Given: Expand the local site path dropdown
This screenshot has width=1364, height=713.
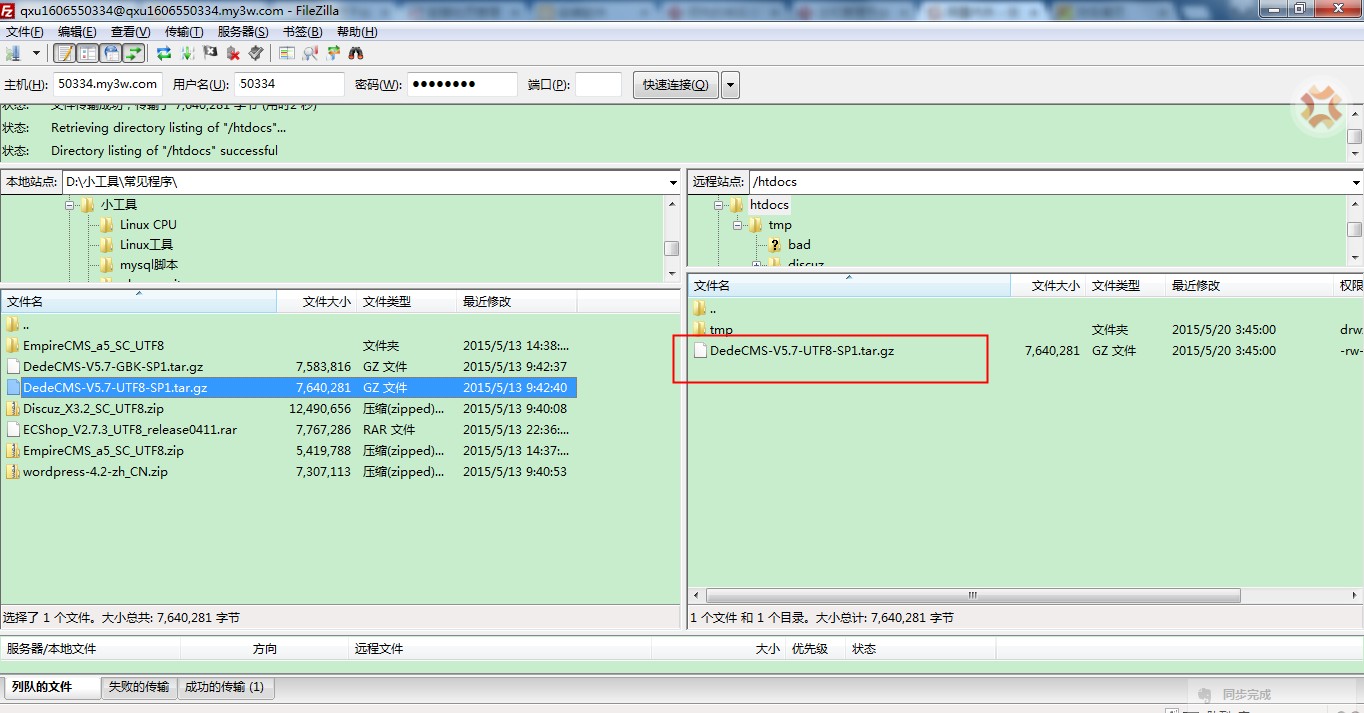Looking at the screenshot, I should tap(673, 182).
